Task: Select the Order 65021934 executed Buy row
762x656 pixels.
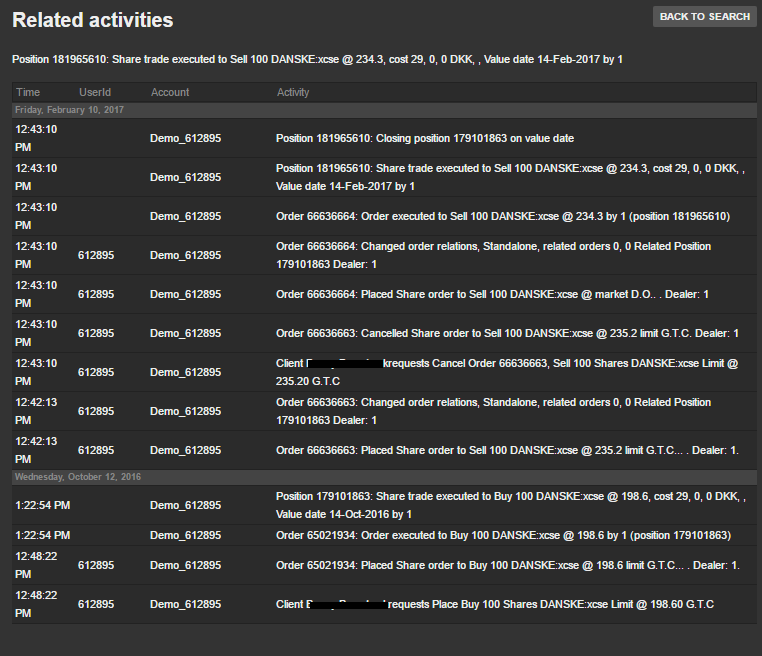Action: tap(503, 536)
